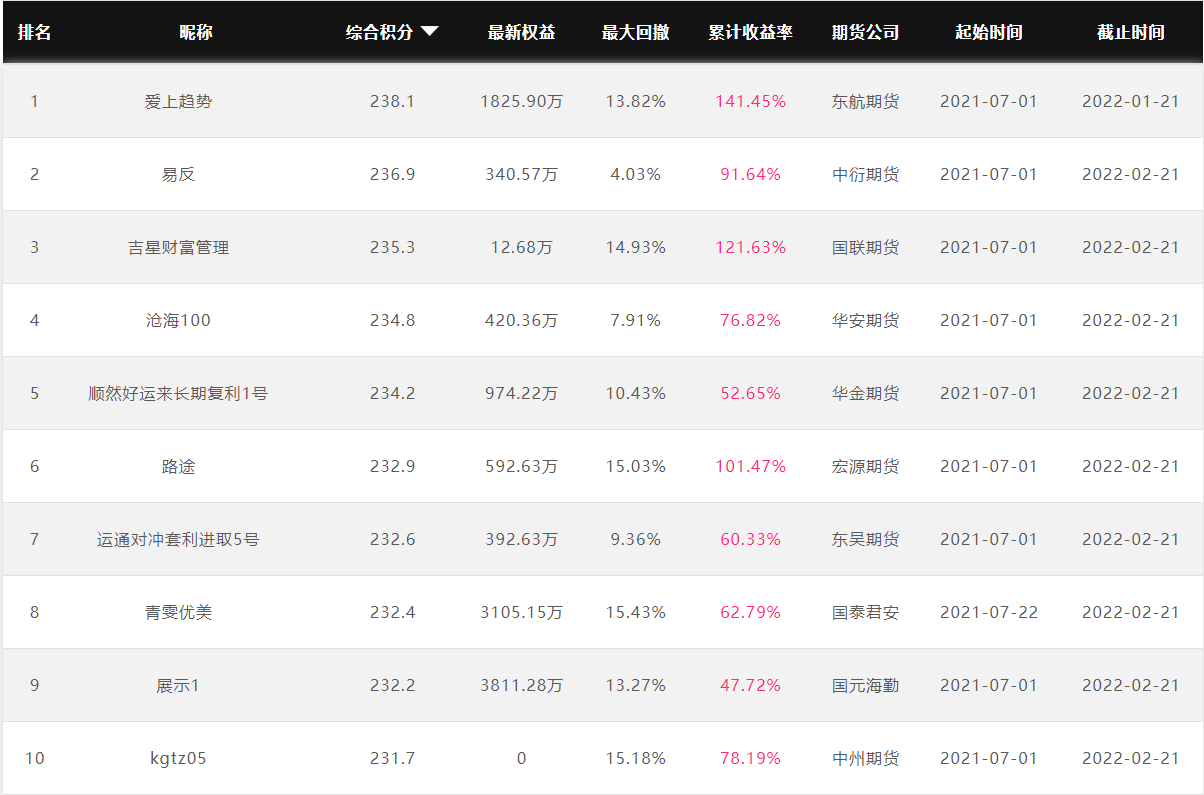Click the 420.36万 equity value
1204x795 pixels.
click(522, 320)
